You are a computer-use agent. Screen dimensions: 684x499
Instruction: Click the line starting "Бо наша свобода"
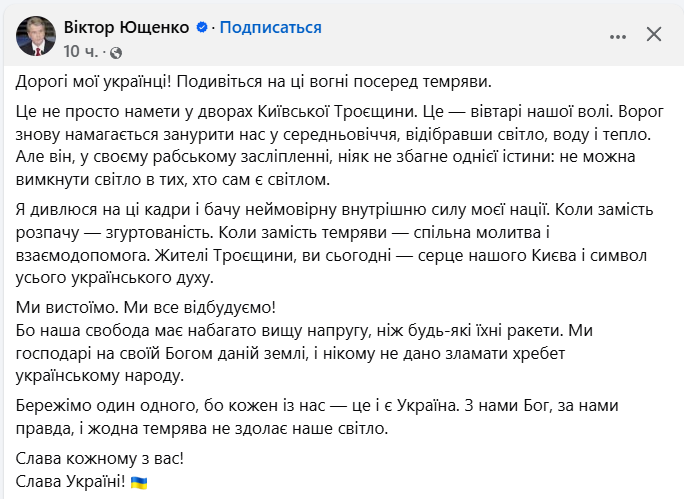click(x=300, y=328)
